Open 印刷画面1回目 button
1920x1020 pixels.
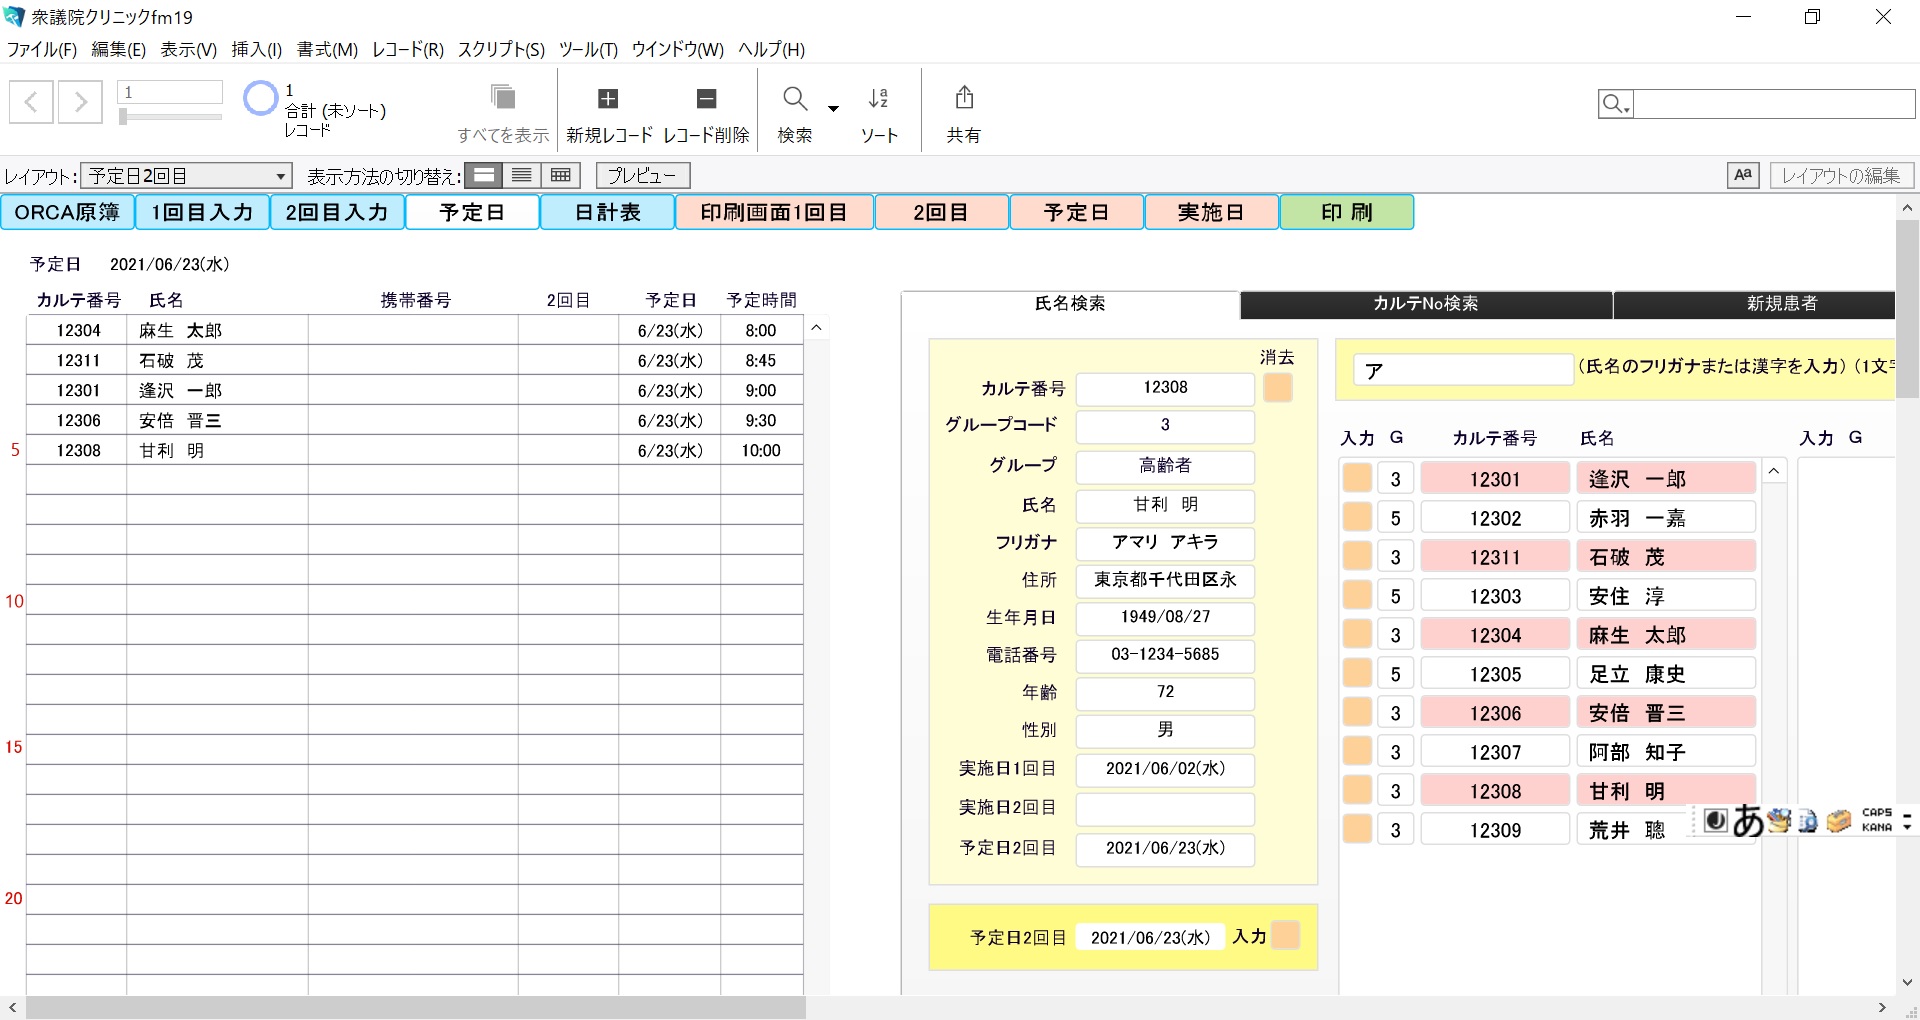(x=774, y=212)
